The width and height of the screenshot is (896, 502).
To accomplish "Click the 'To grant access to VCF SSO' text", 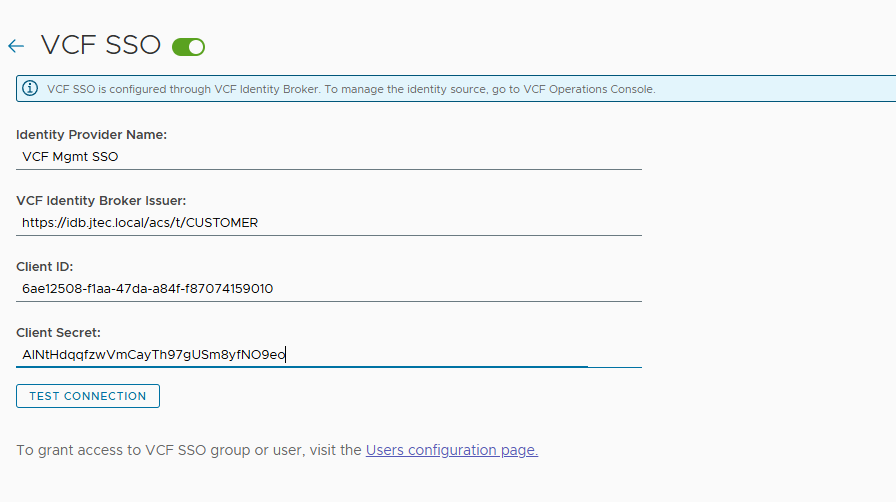I will pos(111,450).
